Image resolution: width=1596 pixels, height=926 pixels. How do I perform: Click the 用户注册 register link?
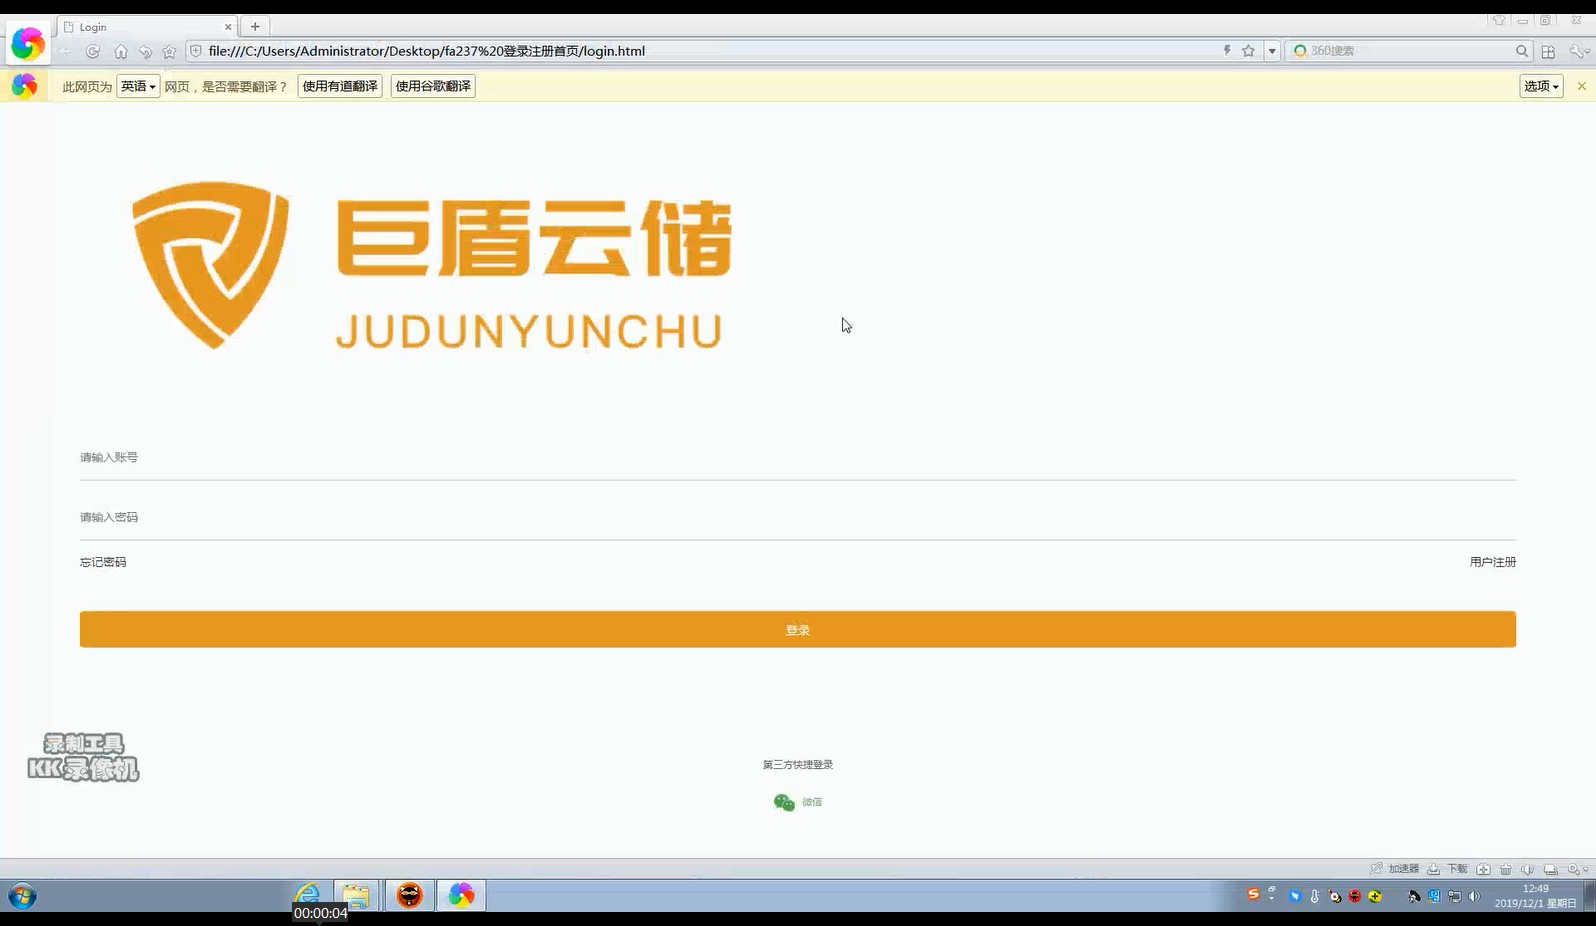point(1493,562)
